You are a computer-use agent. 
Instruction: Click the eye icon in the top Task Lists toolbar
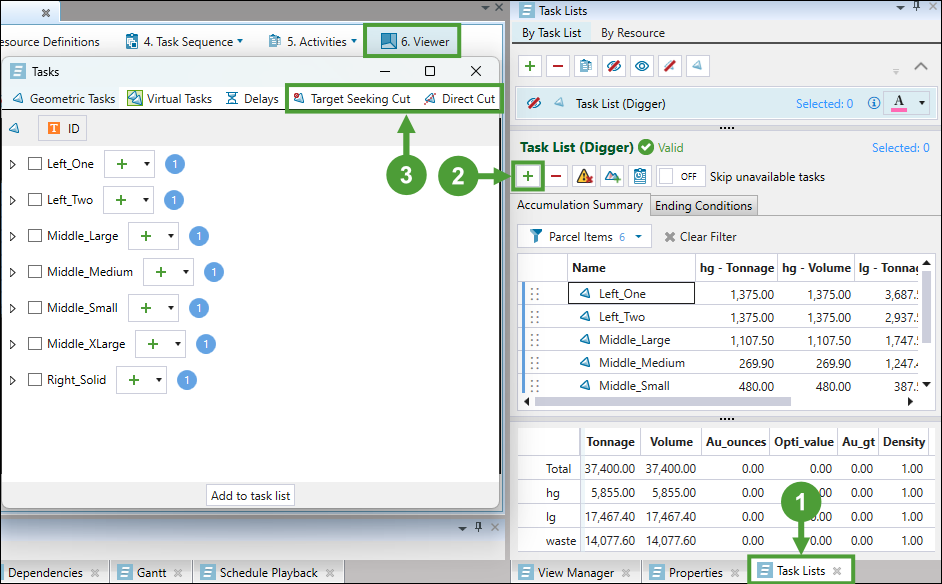642,67
